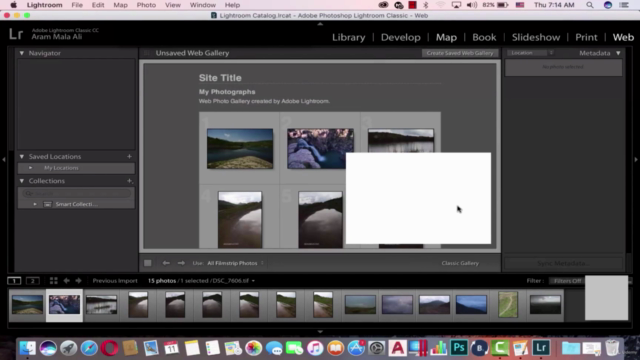Hide the right panel group arrow
The height and width of the screenshot is (360, 640).
pyautogui.click(x=636, y=160)
